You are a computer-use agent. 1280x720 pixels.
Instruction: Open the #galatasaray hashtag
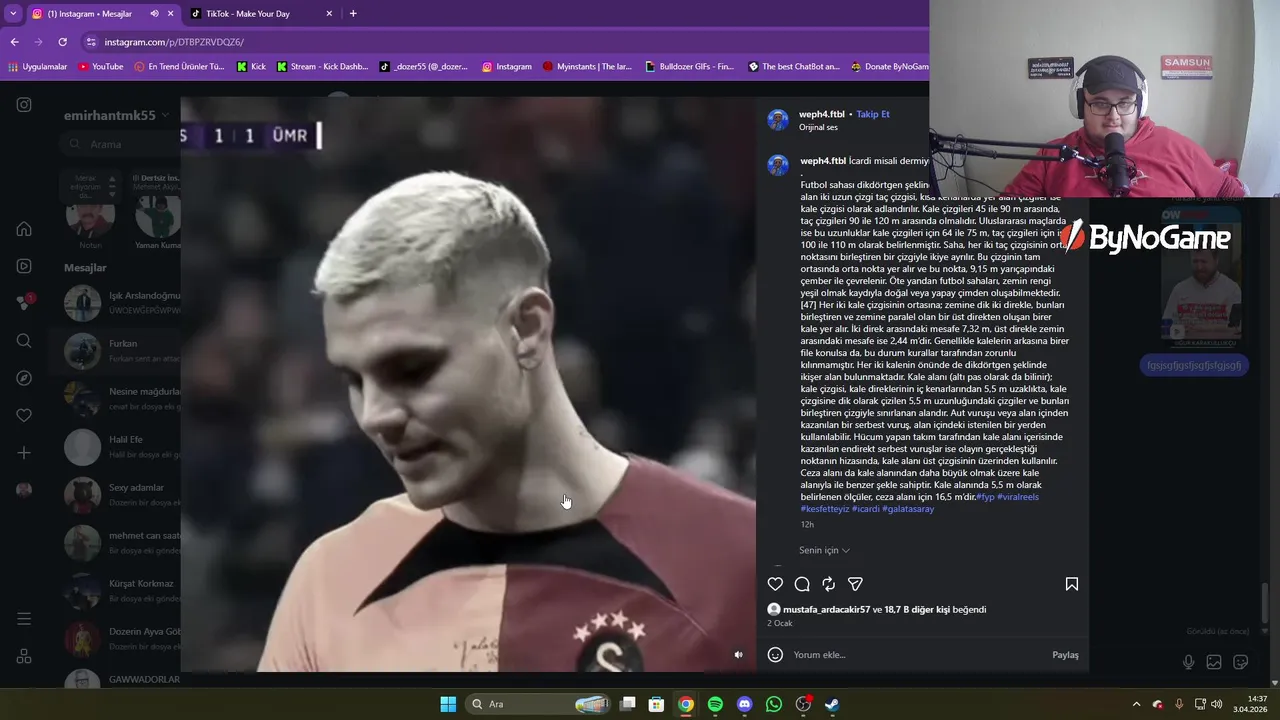(x=908, y=509)
